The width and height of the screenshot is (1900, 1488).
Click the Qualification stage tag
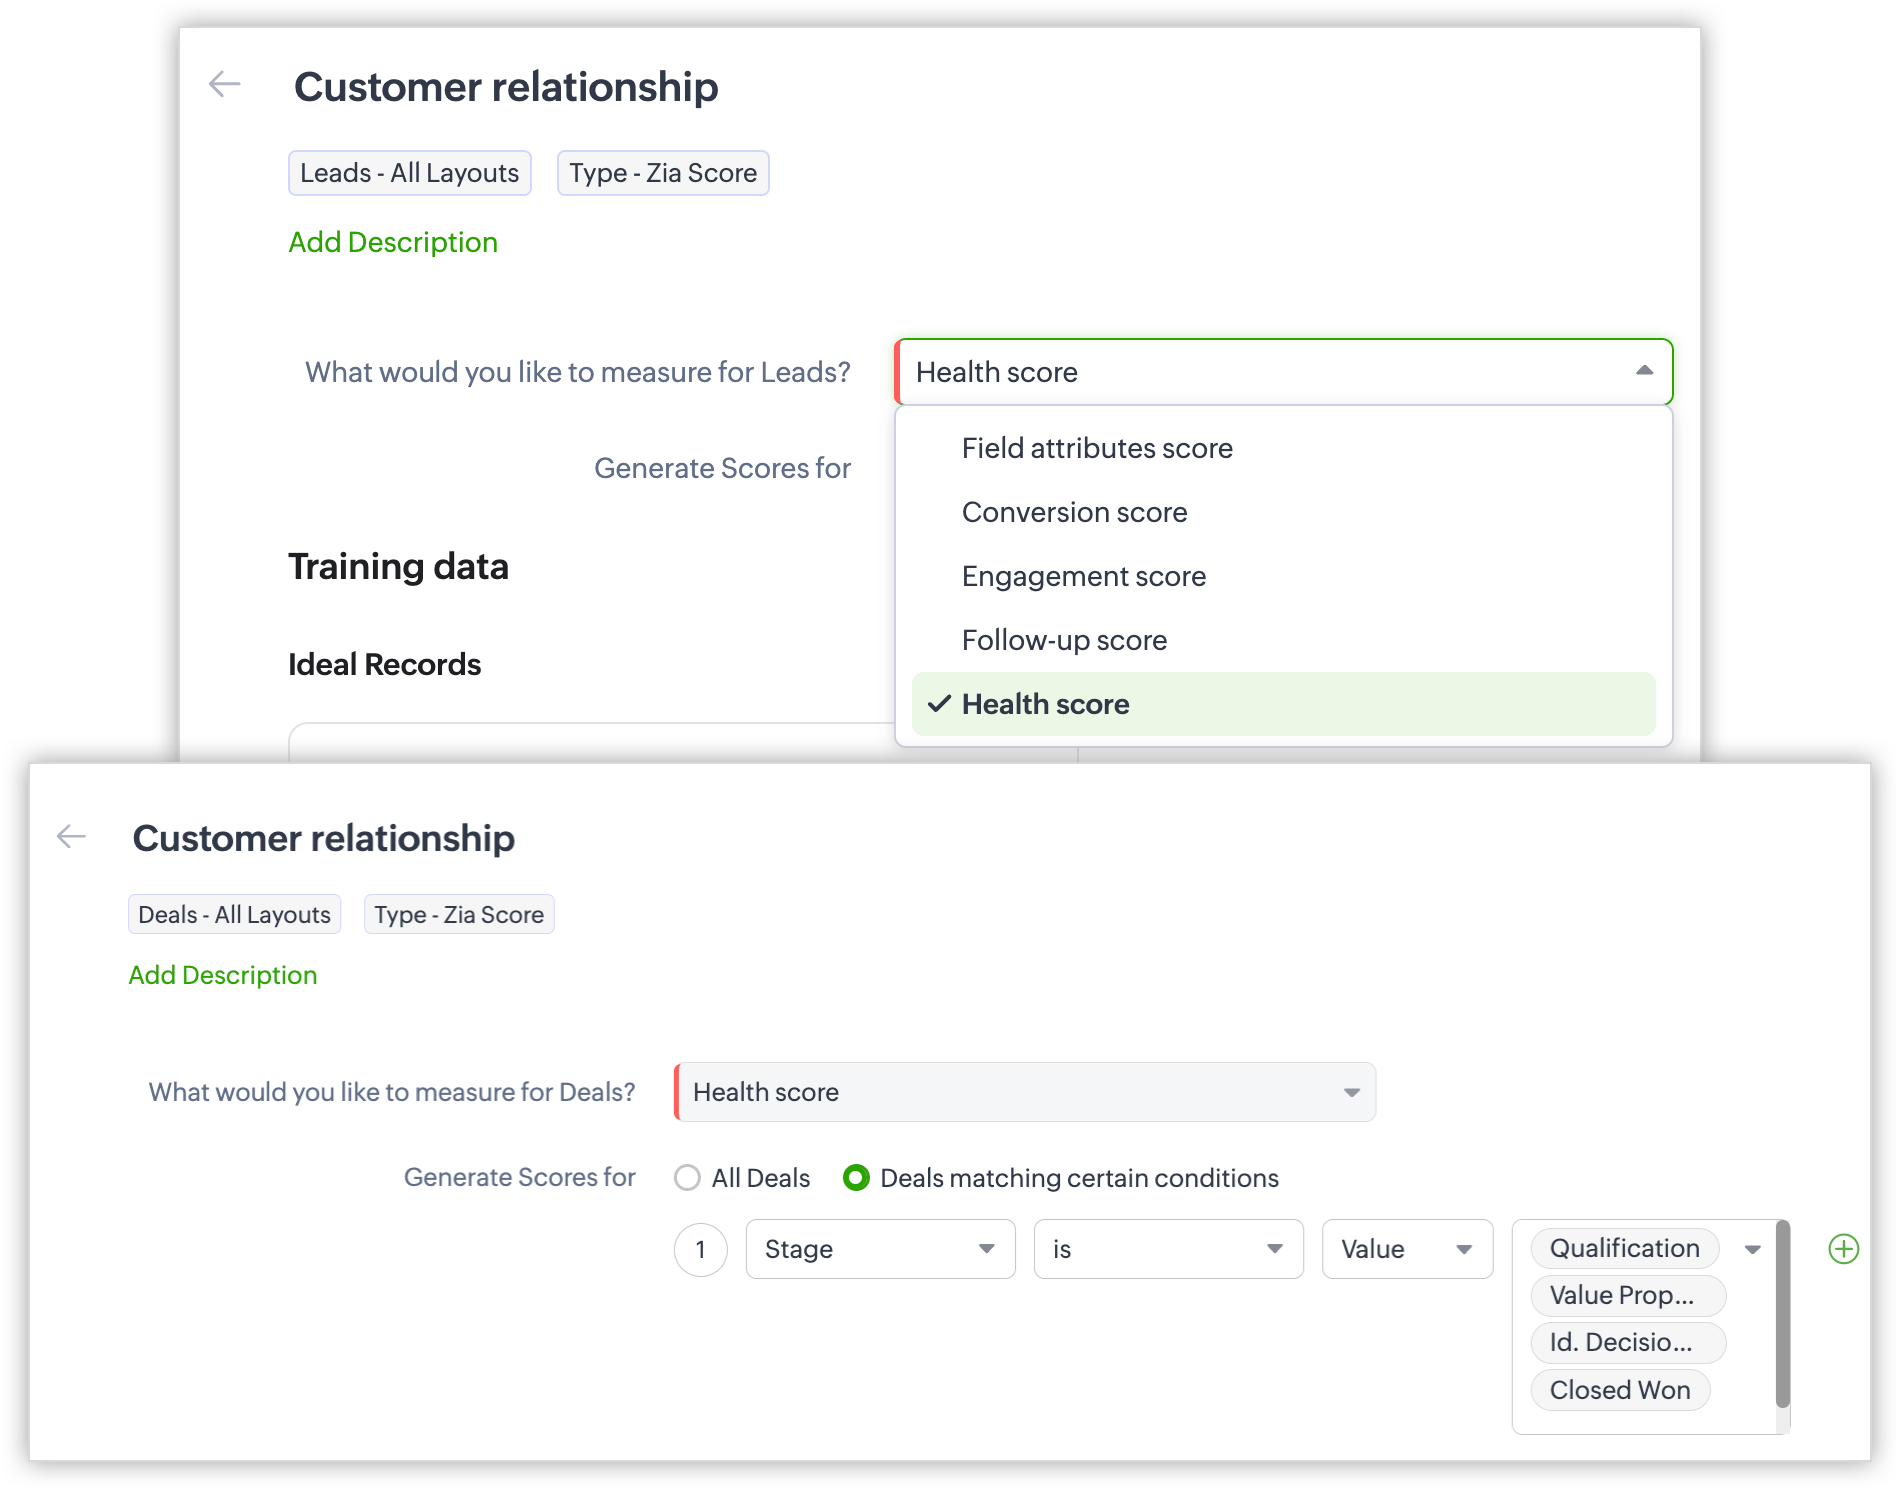click(x=1624, y=1248)
